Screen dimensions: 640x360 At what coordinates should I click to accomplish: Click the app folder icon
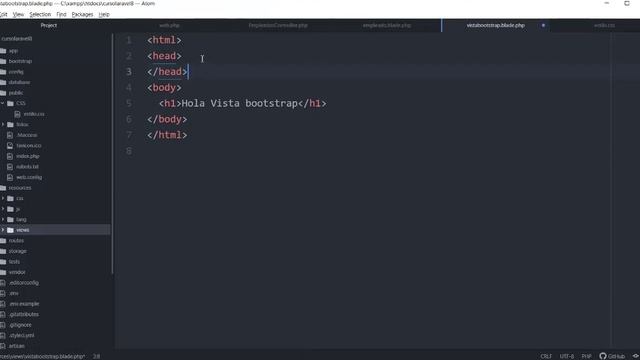(x=3, y=51)
